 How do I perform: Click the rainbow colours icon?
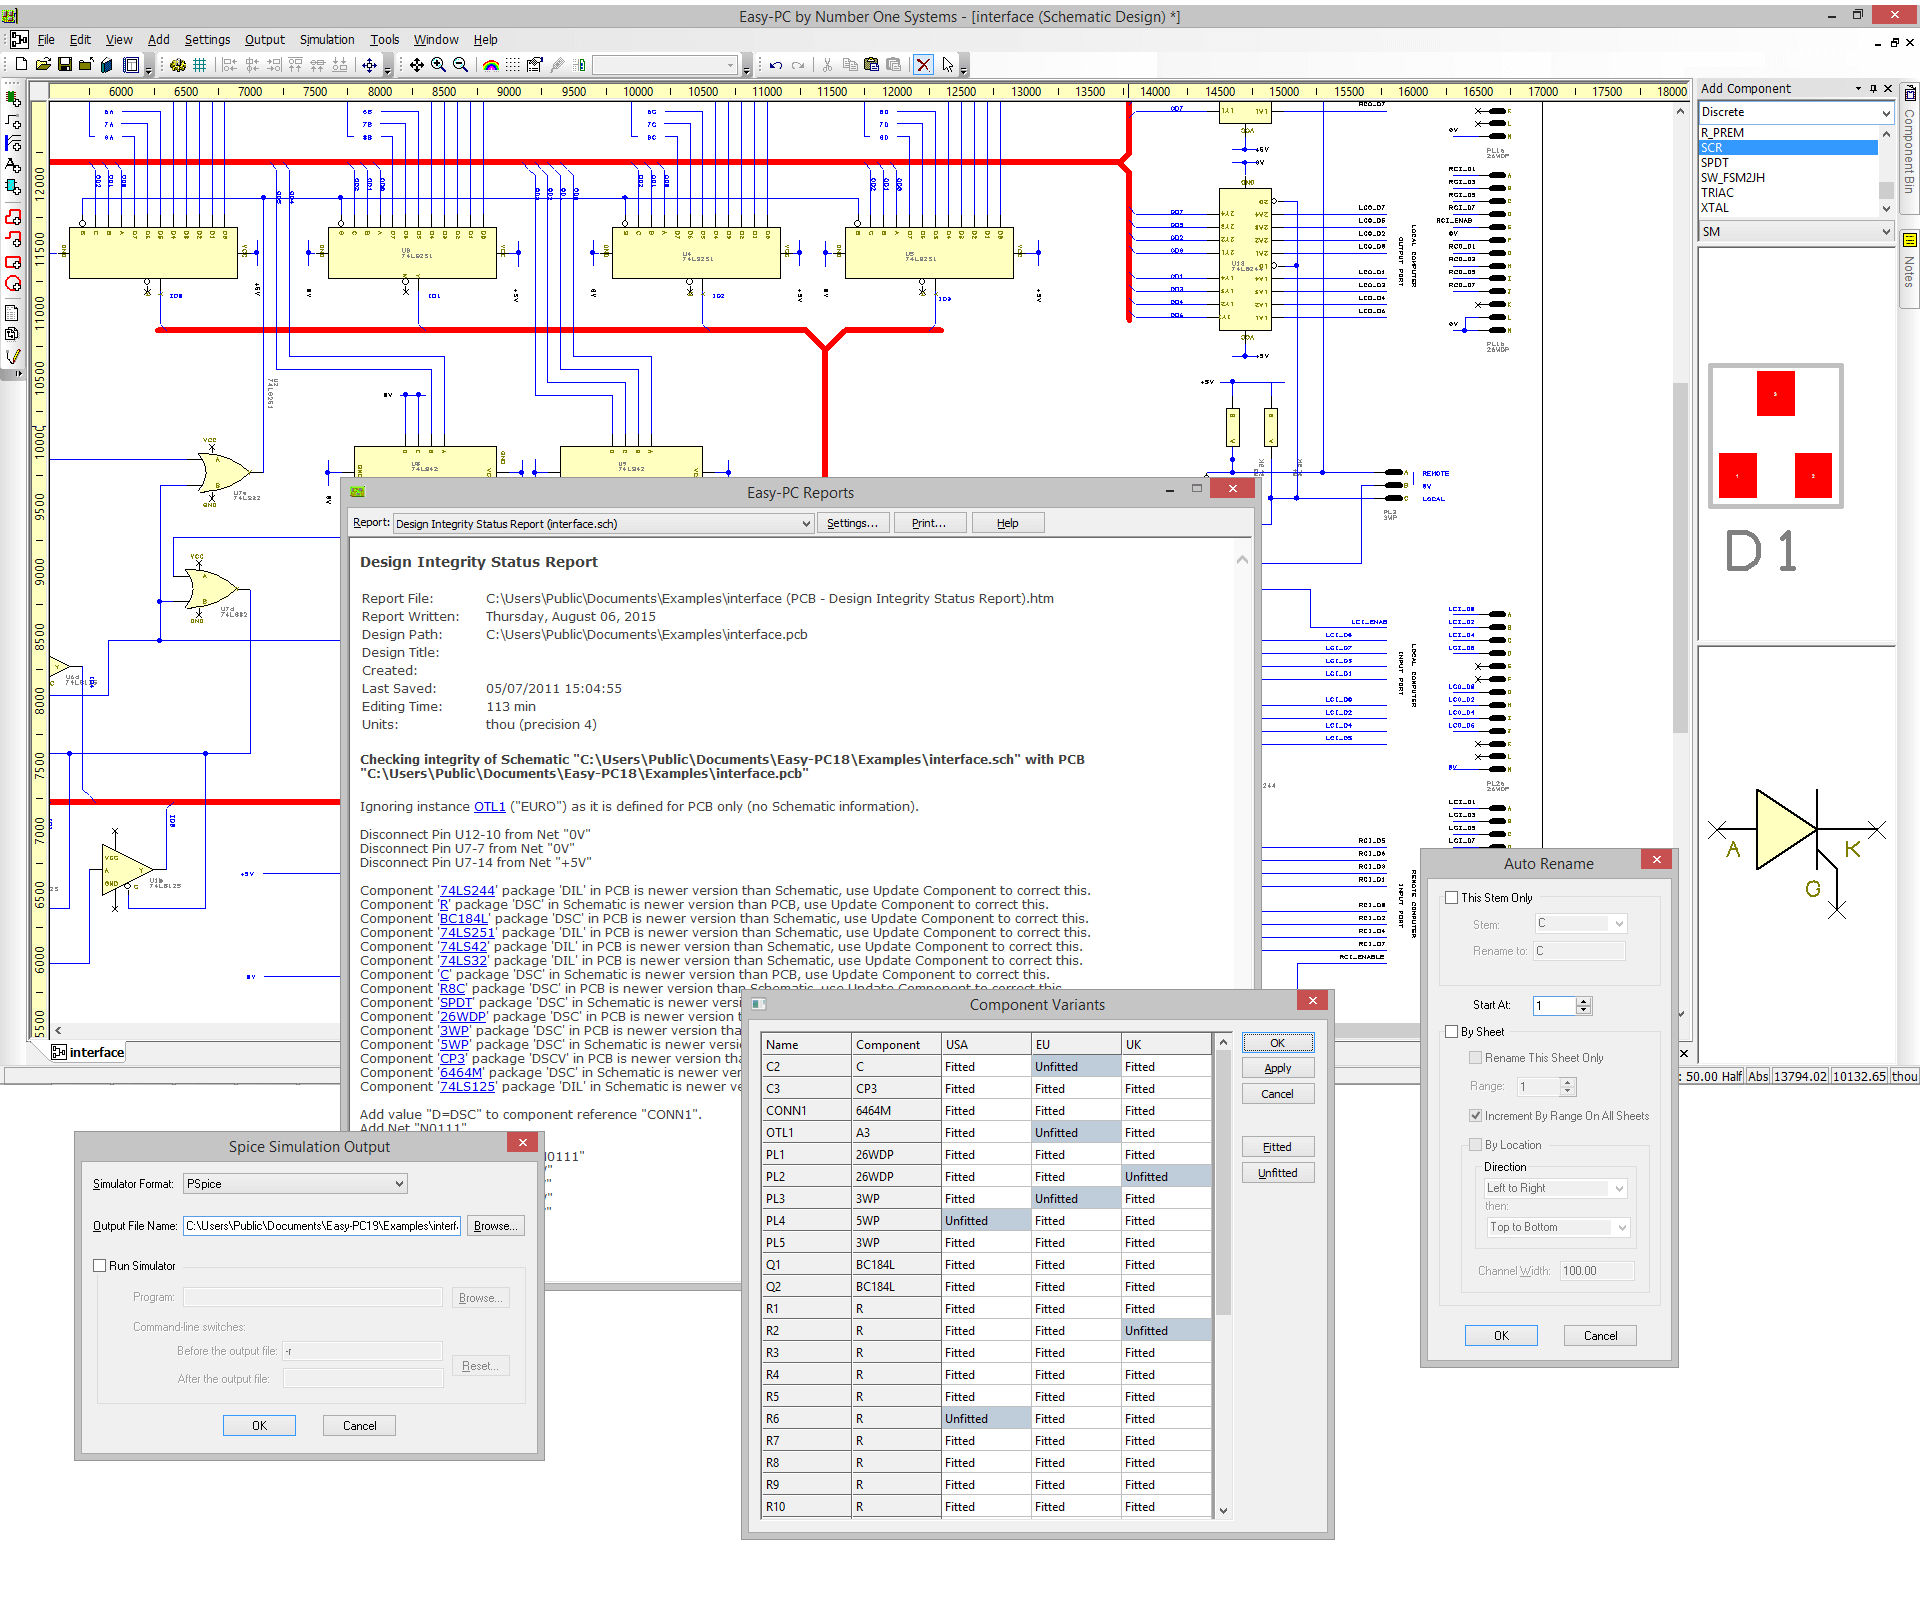tap(491, 65)
